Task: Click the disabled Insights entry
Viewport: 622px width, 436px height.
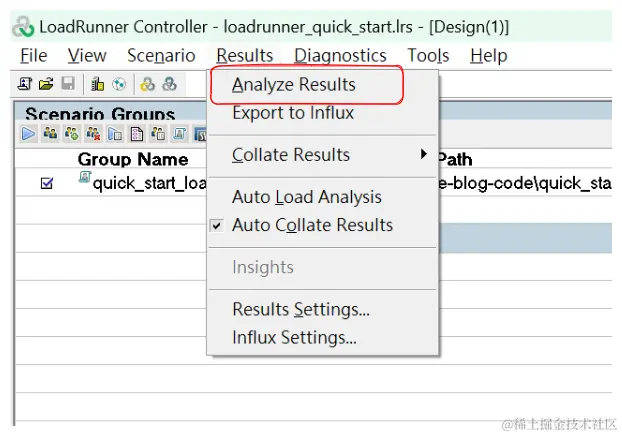Action: (263, 267)
